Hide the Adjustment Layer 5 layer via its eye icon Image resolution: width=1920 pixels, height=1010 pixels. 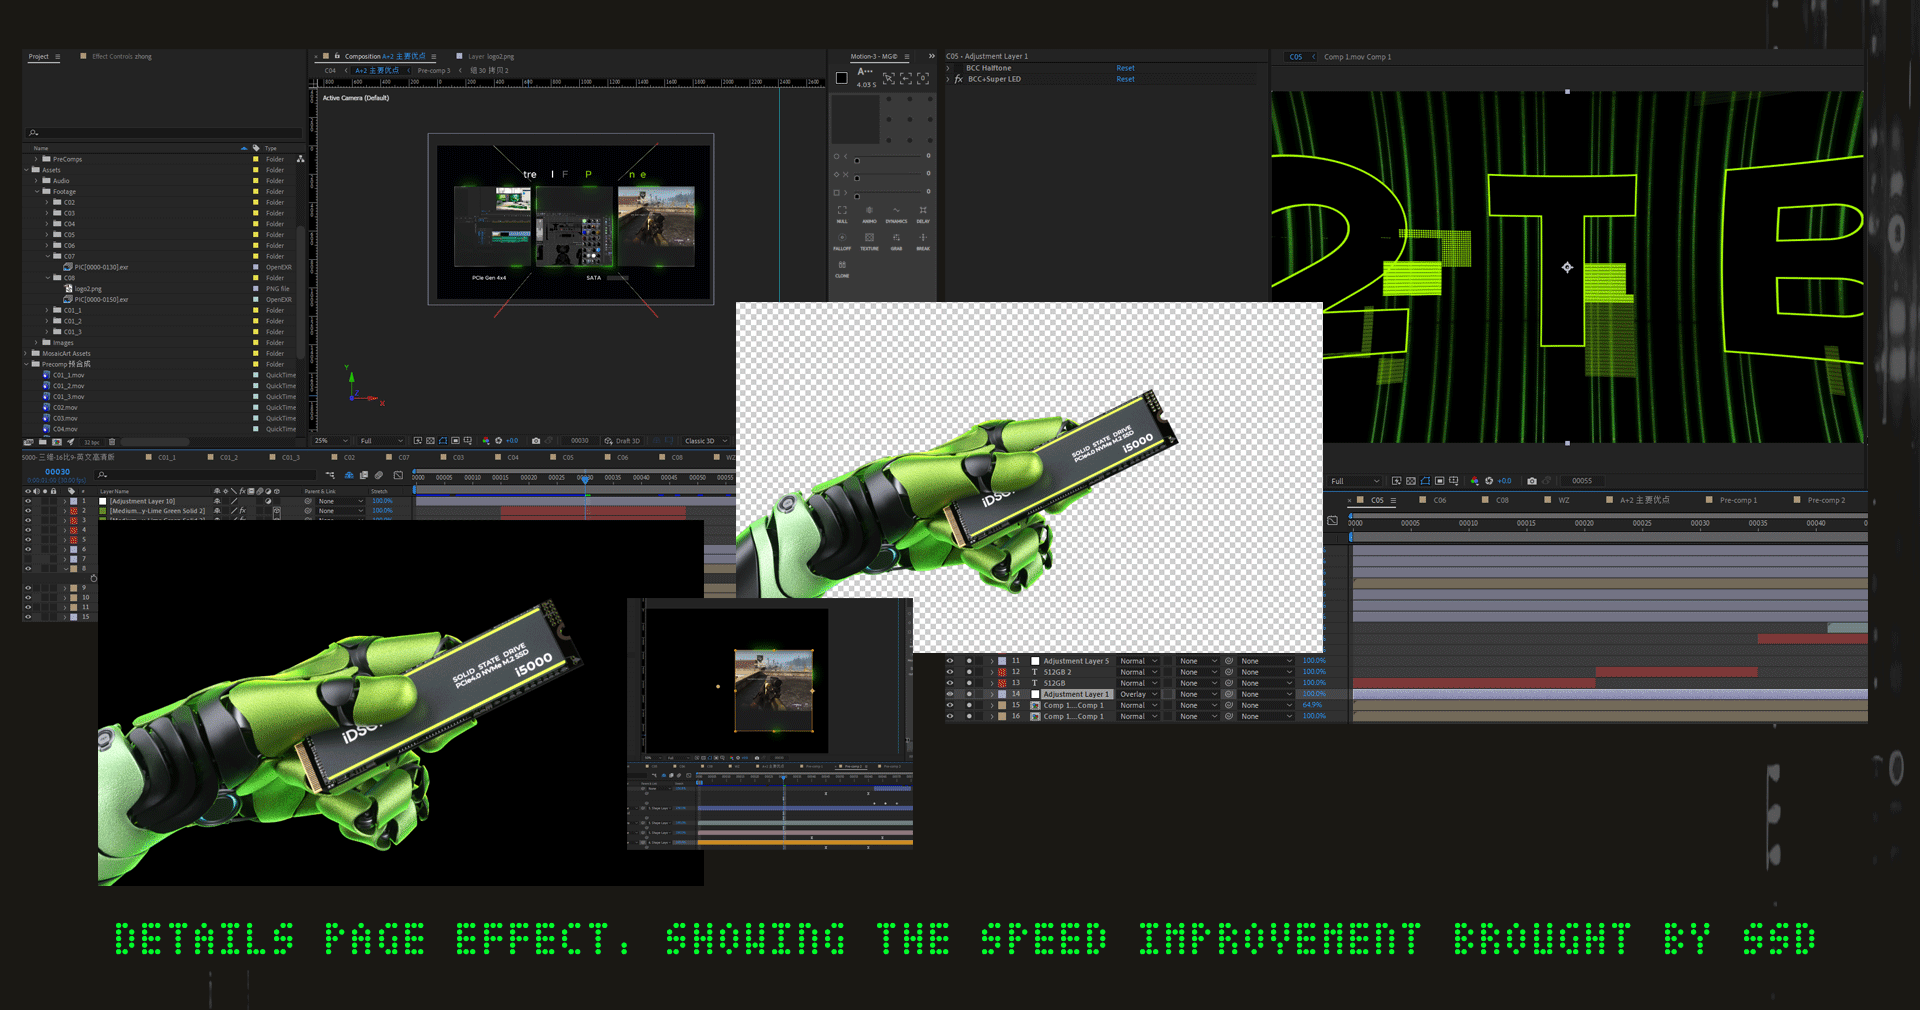950,661
